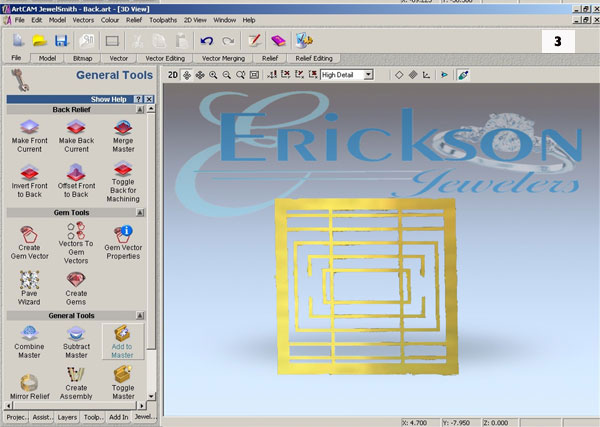Open the Create Assembly tool
The height and width of the screenshot is (427, 600).
[x=76, y=383]
